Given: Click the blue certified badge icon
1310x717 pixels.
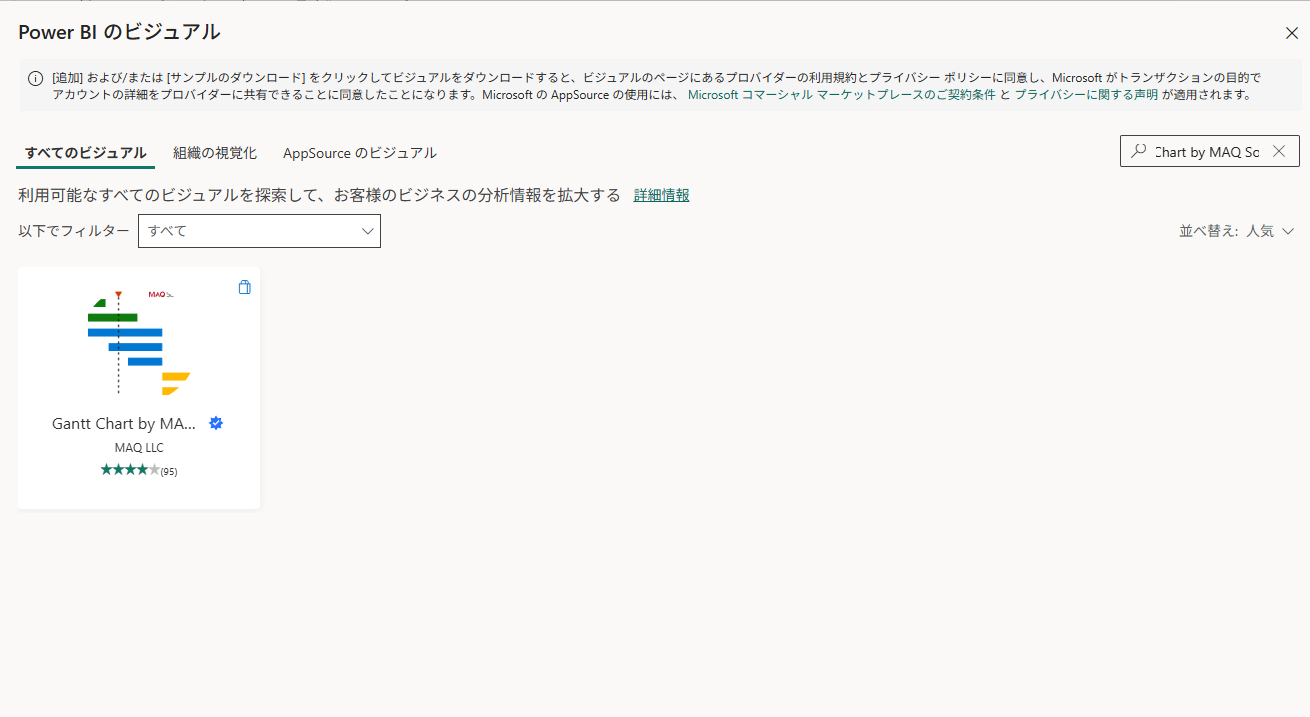Looking at the screenshot, I should 215,423.
